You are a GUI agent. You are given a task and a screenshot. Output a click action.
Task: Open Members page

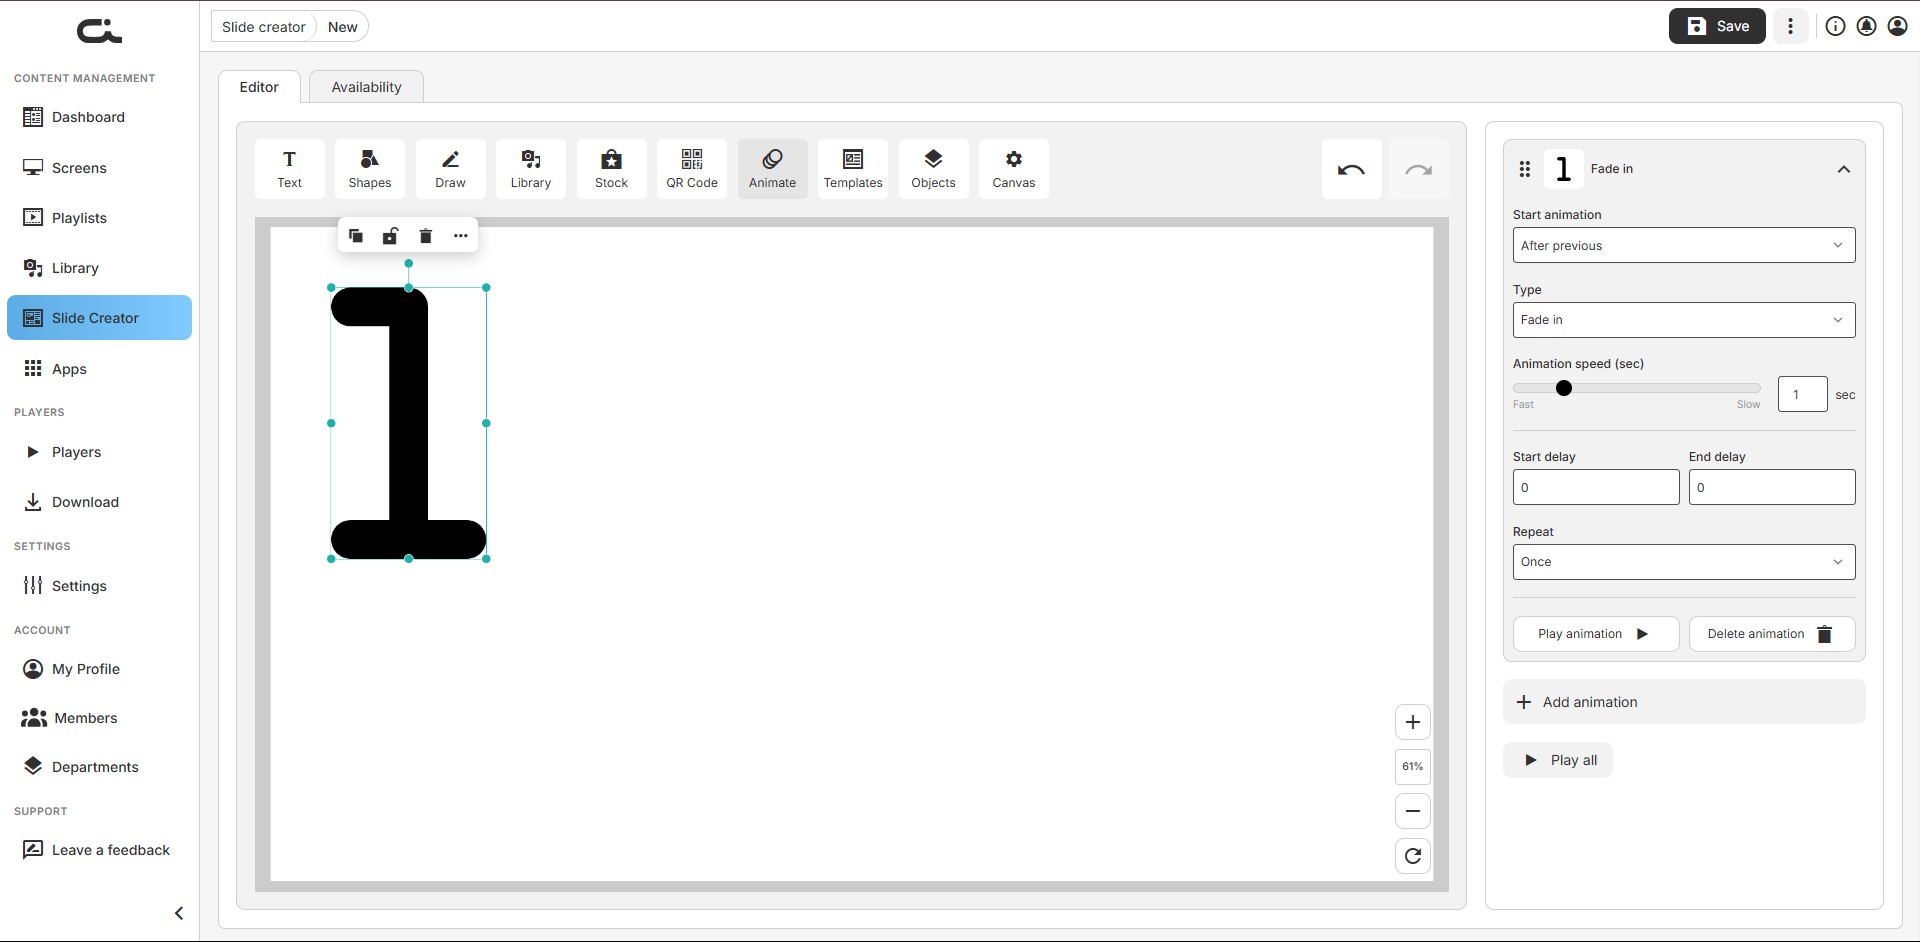99,718
